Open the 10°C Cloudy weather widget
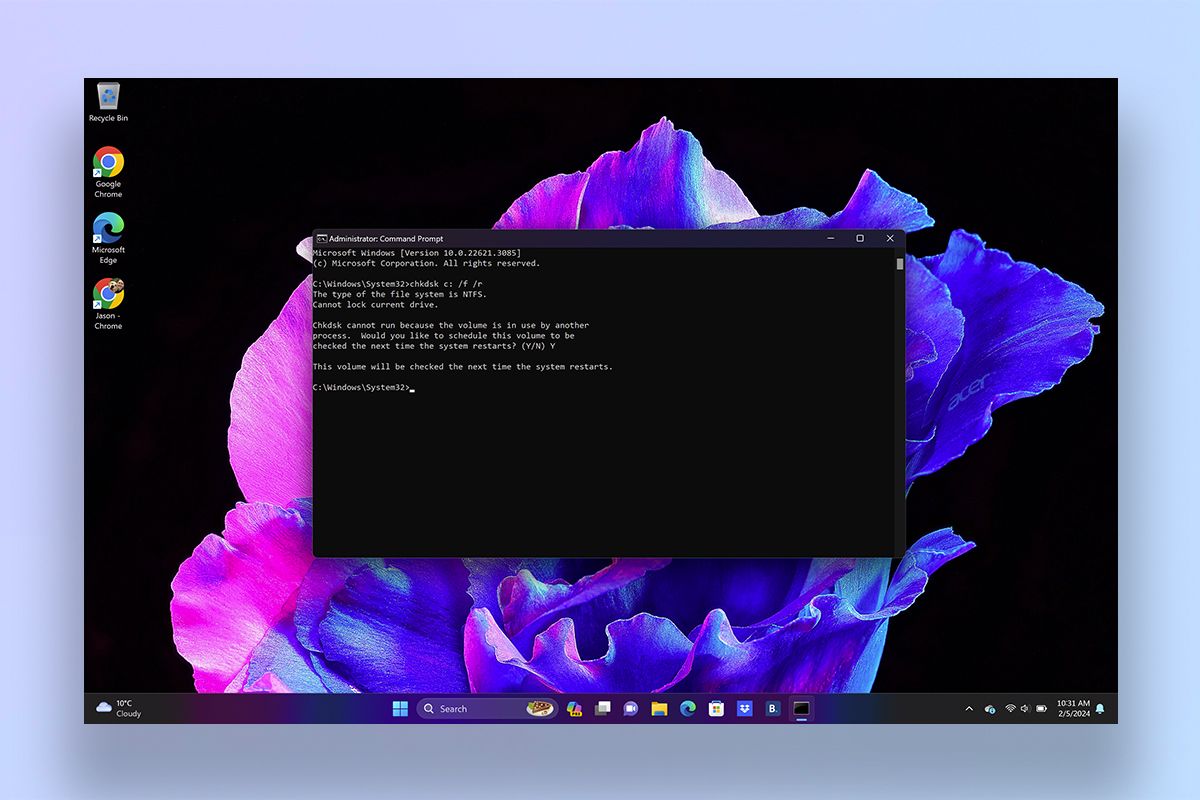This screenshot has width=1200, height=800. click(118, 708)
